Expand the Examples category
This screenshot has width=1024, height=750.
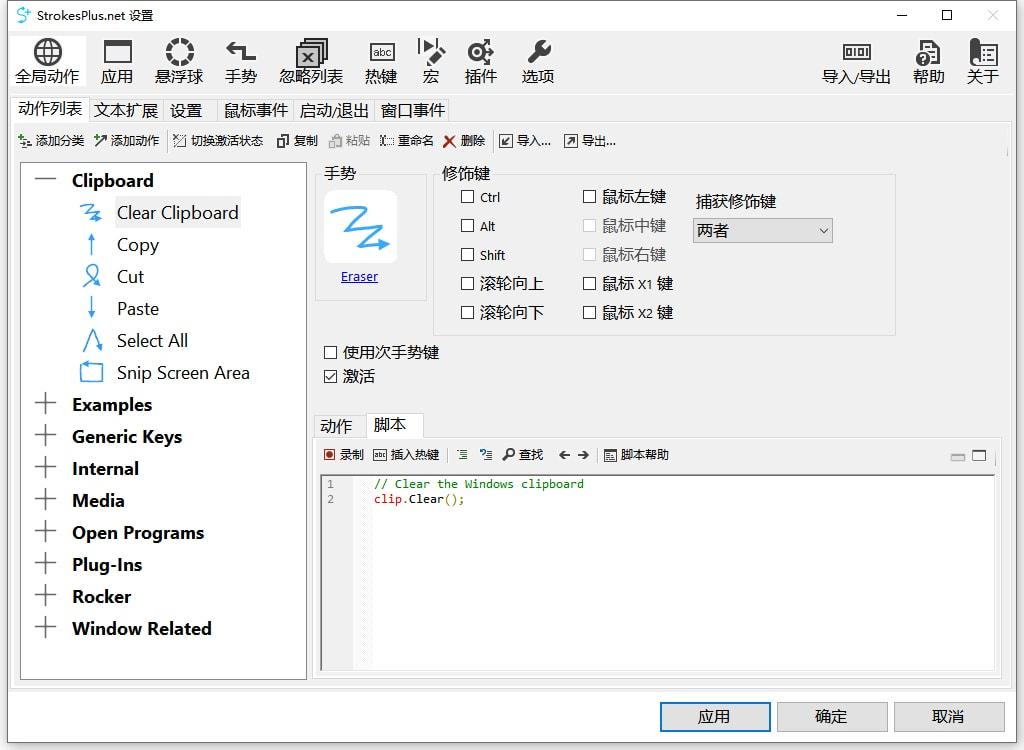pos(45,404)
